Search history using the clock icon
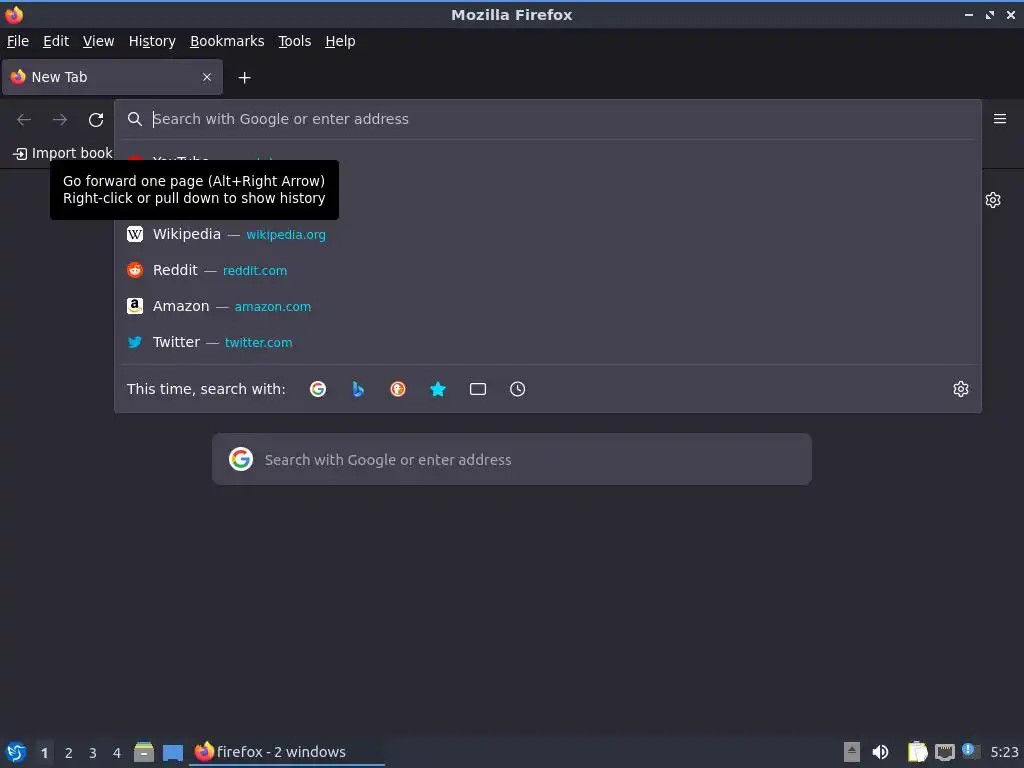Viewport: 1024px width, 768px height. tap(517, 389)
